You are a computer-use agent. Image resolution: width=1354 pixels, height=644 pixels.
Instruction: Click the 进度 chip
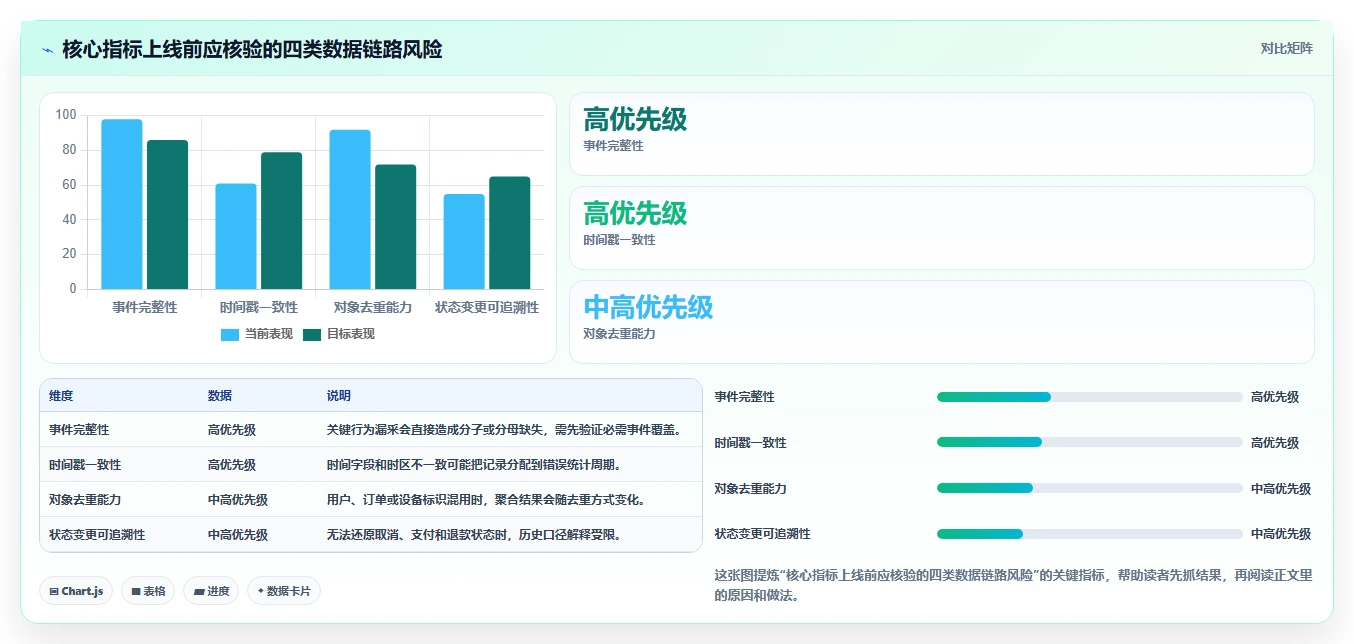click(211, 591)
